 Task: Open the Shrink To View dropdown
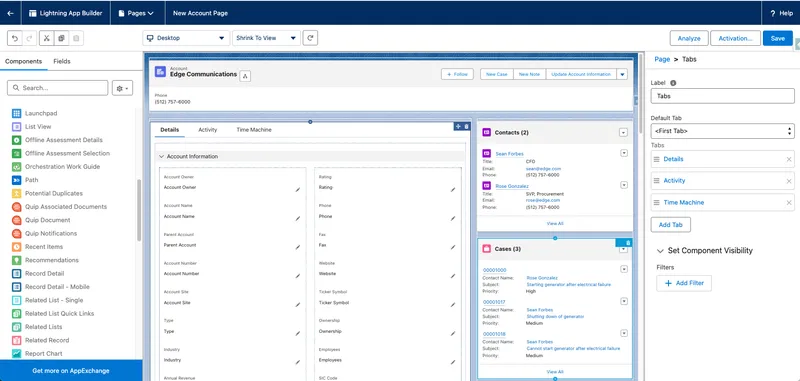pyautogui.click(x=266, y=38)
